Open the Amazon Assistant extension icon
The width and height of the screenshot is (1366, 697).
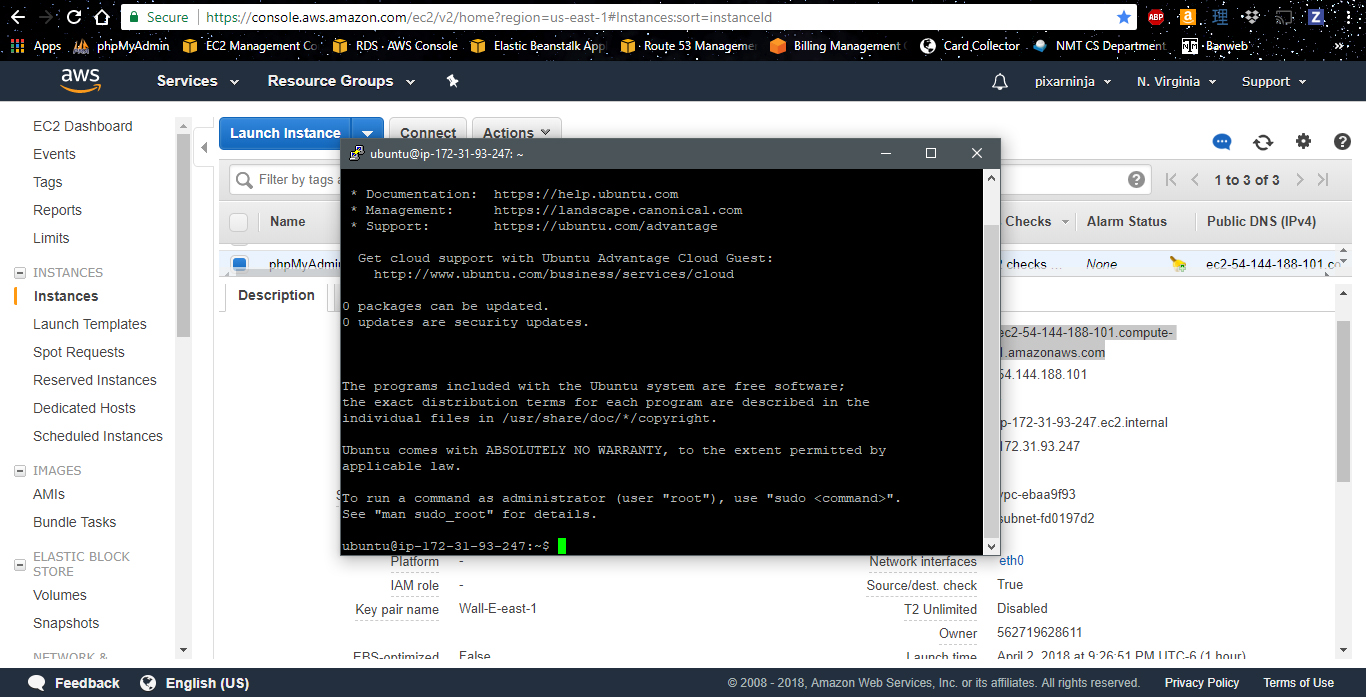click(x=1187, y=17)
